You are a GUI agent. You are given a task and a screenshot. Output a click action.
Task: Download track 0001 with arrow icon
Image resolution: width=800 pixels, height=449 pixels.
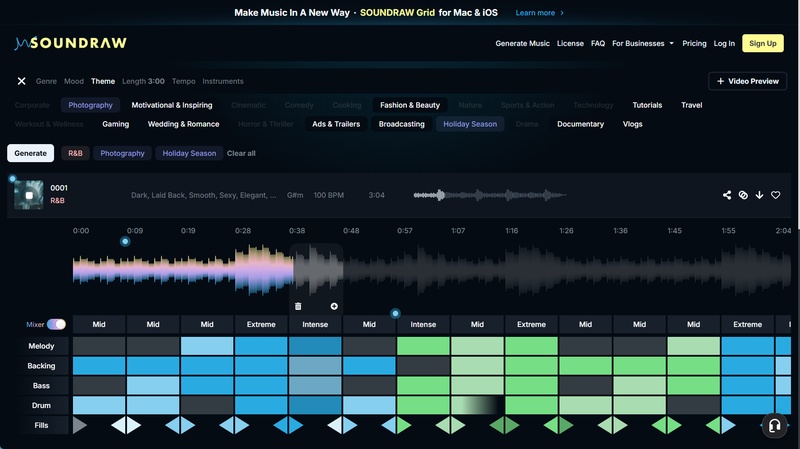click(x=759, y=195)
